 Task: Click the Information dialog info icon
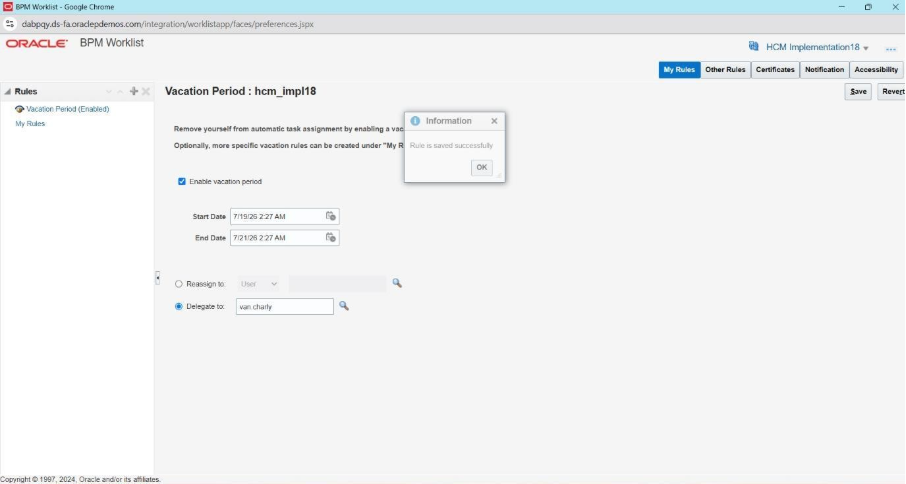tap(415, 121)
